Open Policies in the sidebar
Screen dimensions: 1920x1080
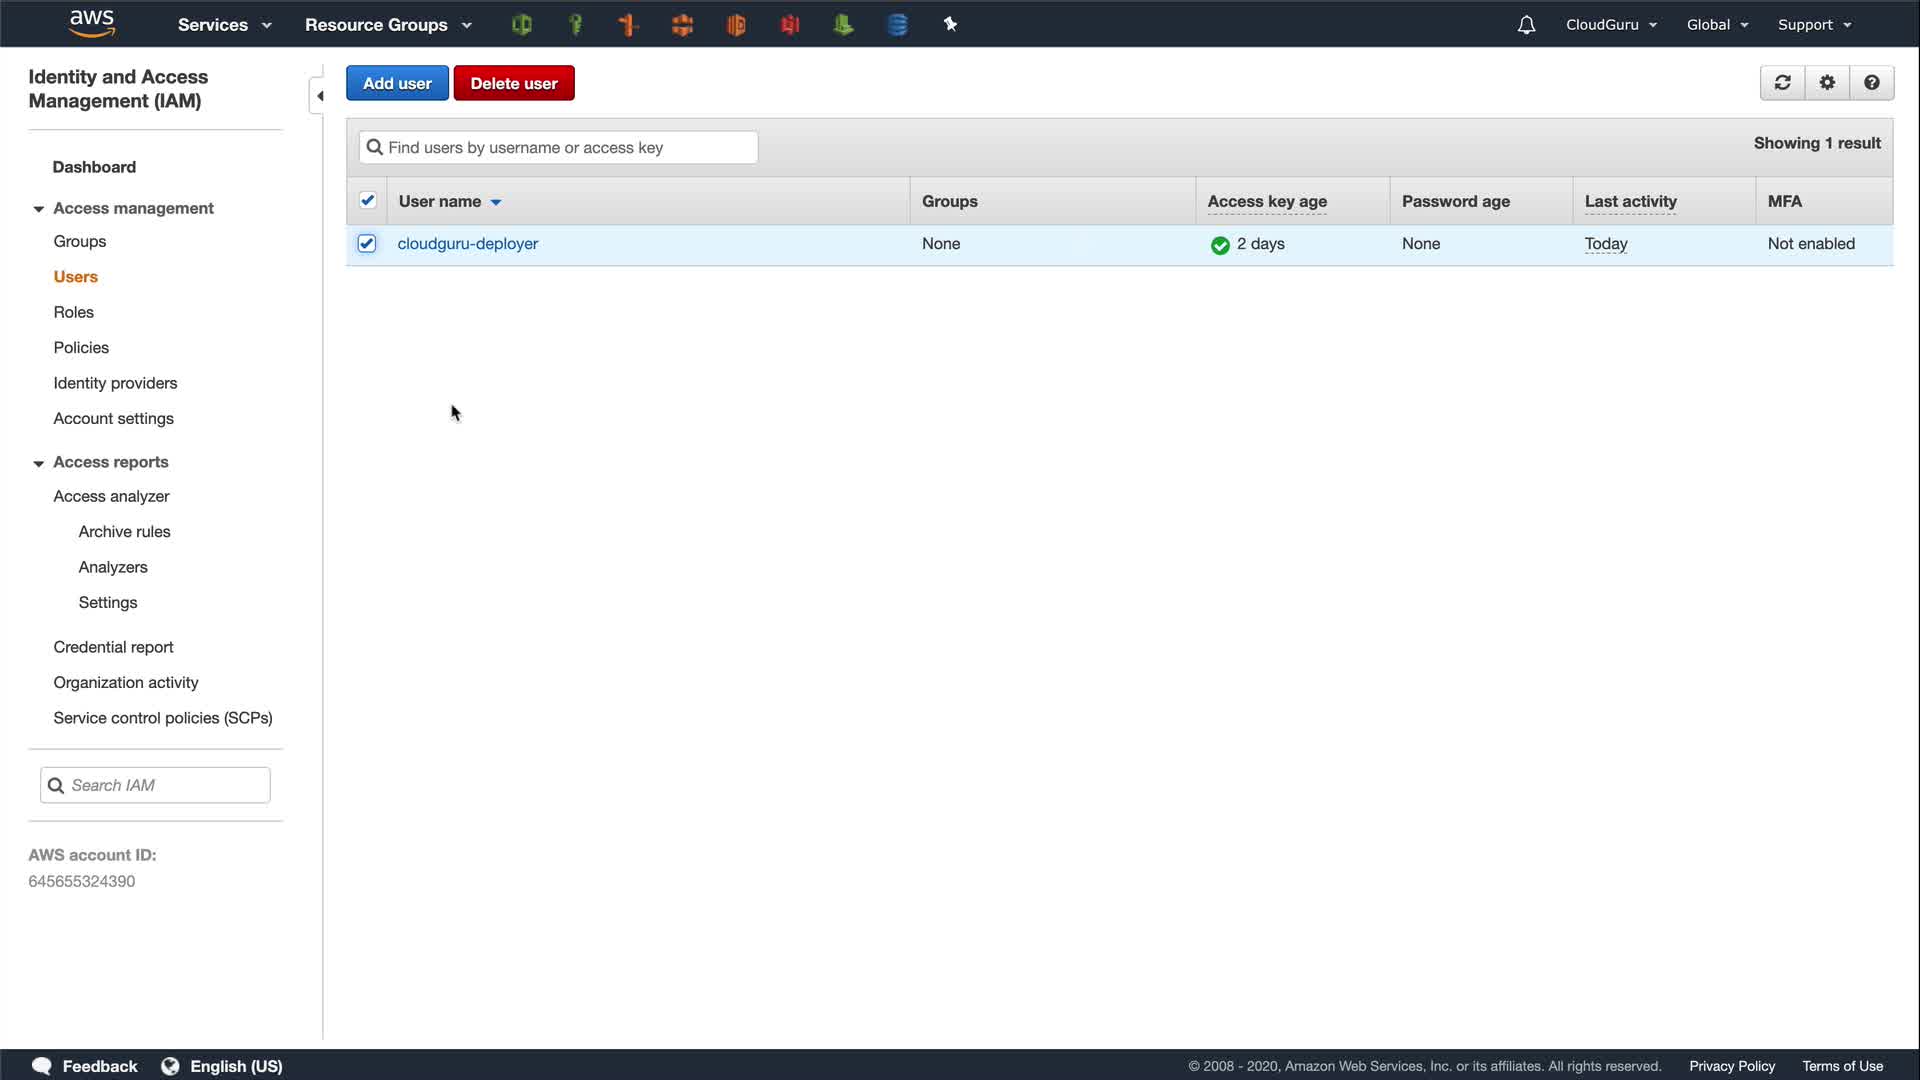[81, 348]
